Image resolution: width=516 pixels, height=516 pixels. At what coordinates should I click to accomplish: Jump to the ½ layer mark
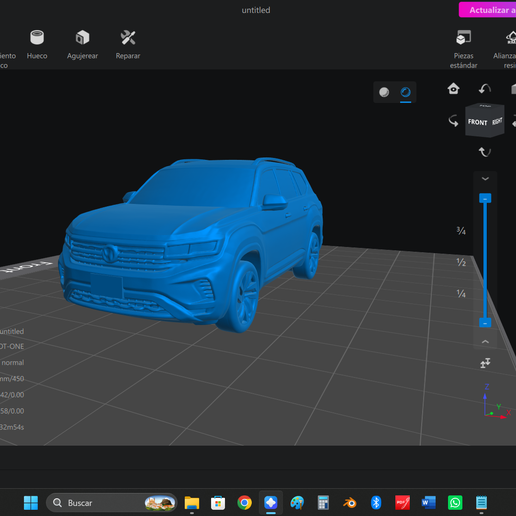tap(461, 262)
